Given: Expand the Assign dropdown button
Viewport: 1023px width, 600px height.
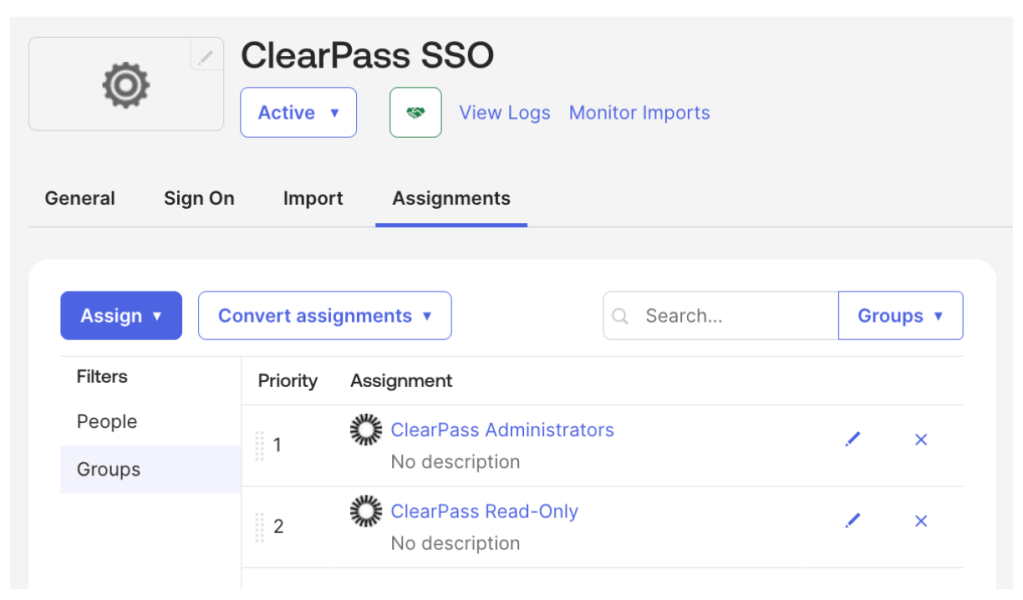Looking at the screenshot, I should 121,316.
